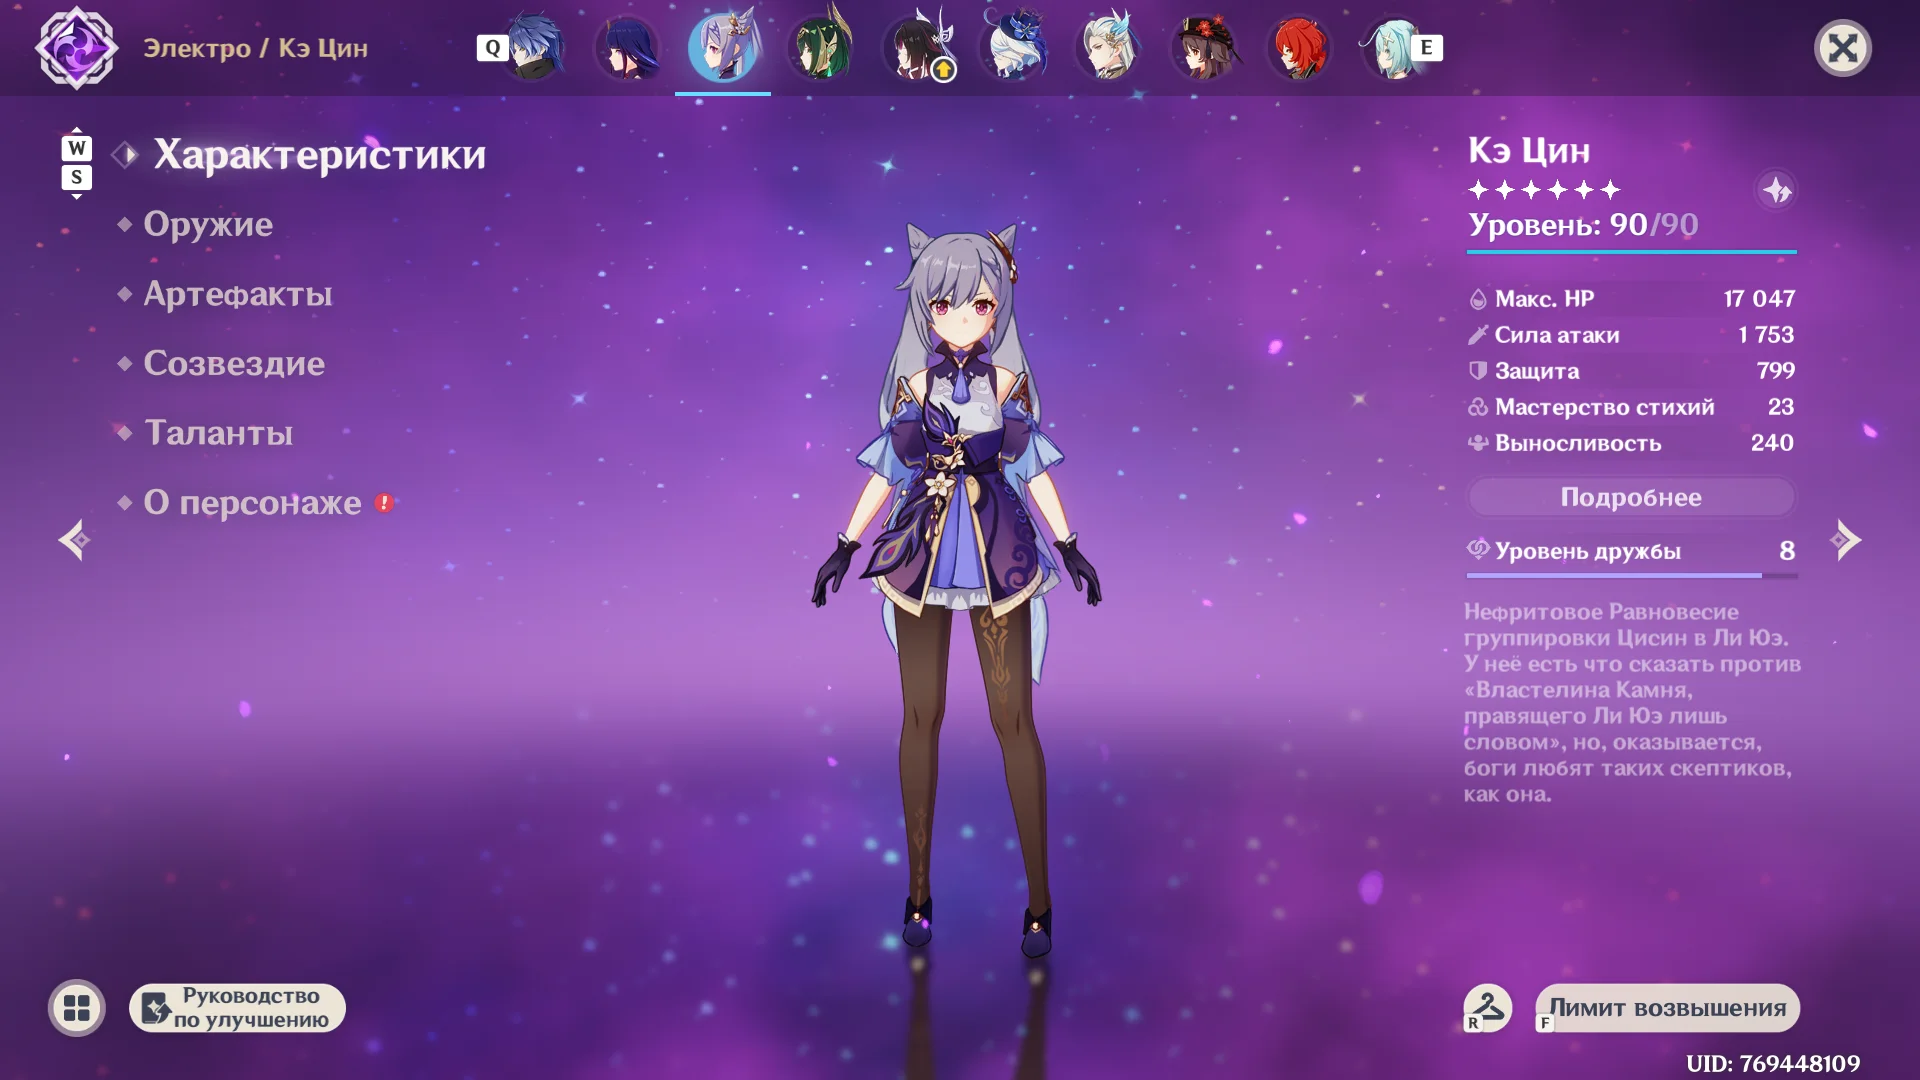Viewport: 1920px width, 1080px height.
Task: Open the Характеристики tab
Action: (319, 155)
